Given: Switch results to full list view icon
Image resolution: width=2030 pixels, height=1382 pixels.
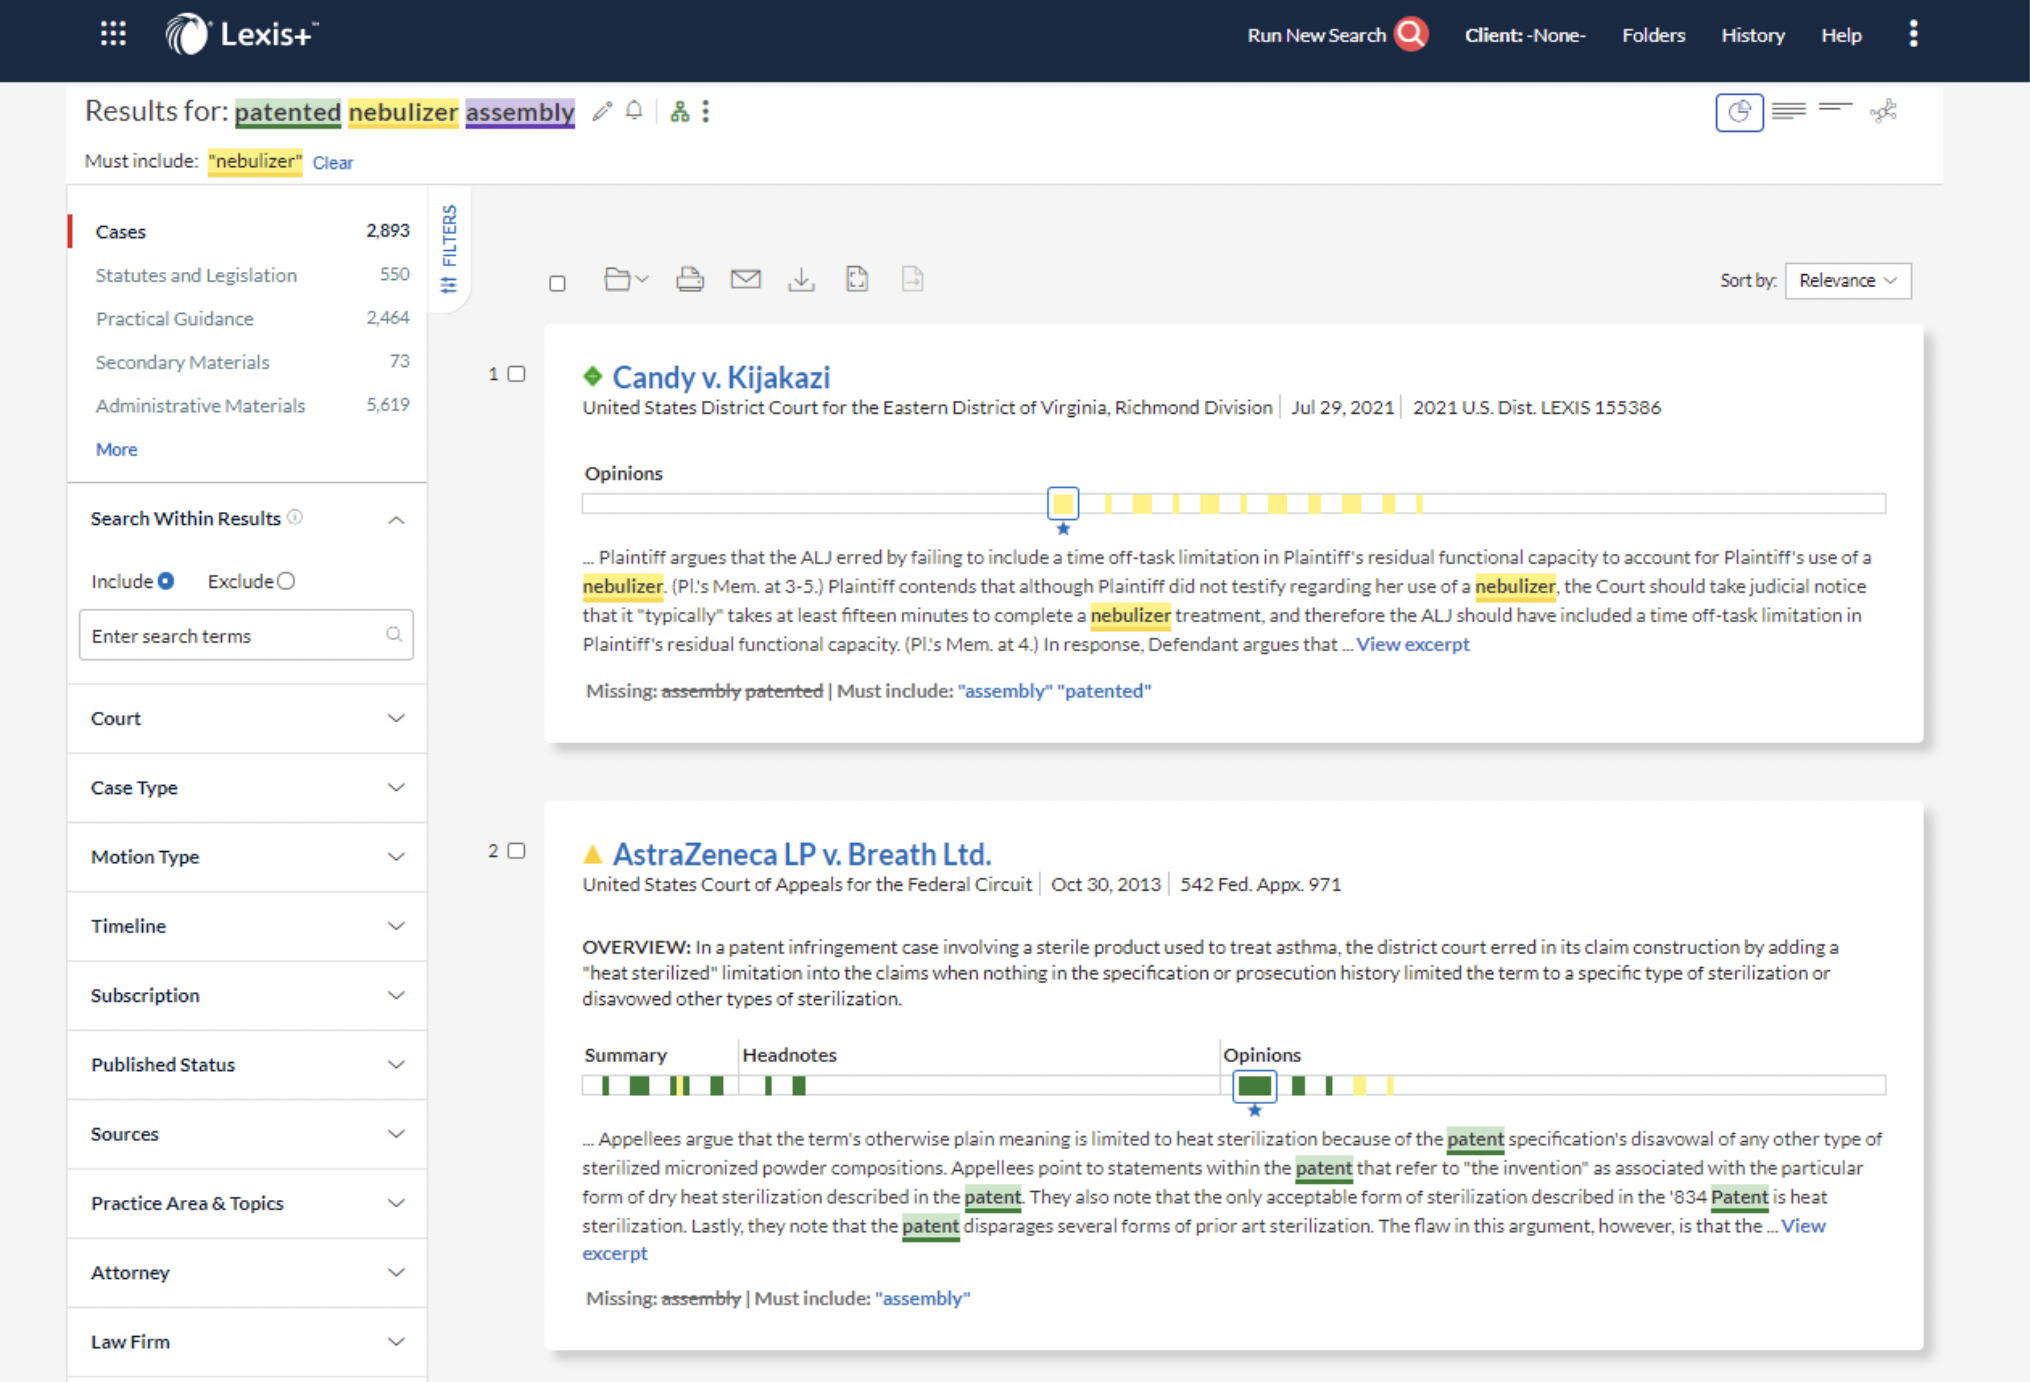Looking at the screenshot, I should point(1788,111).
